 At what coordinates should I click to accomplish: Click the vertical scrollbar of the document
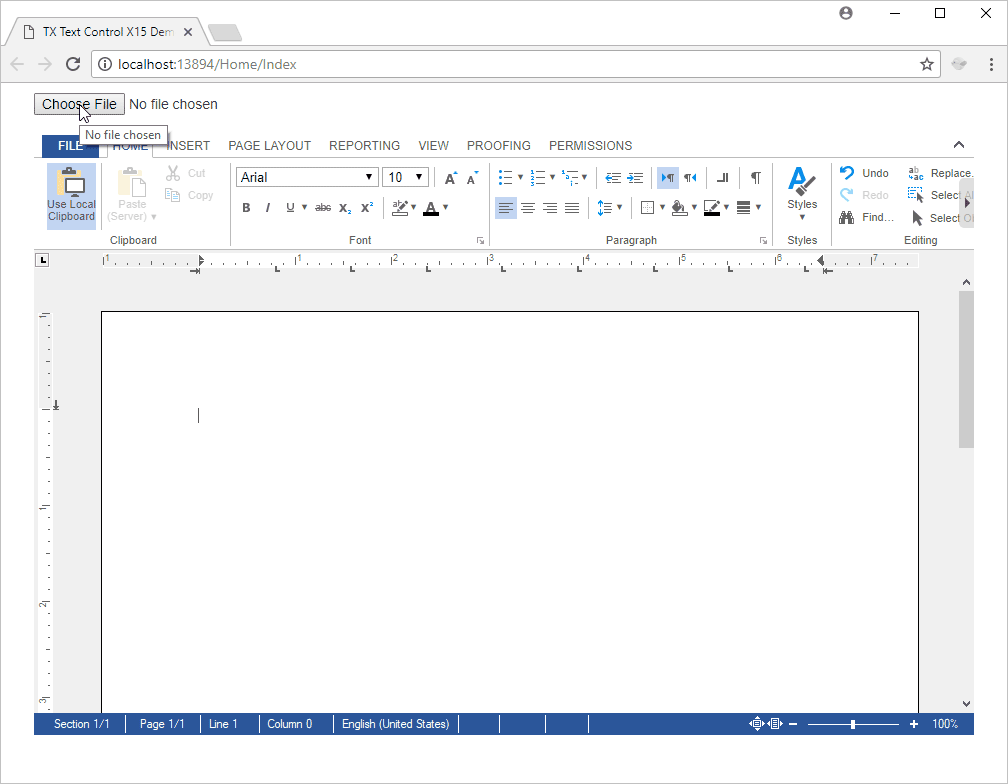coord(964,371)
